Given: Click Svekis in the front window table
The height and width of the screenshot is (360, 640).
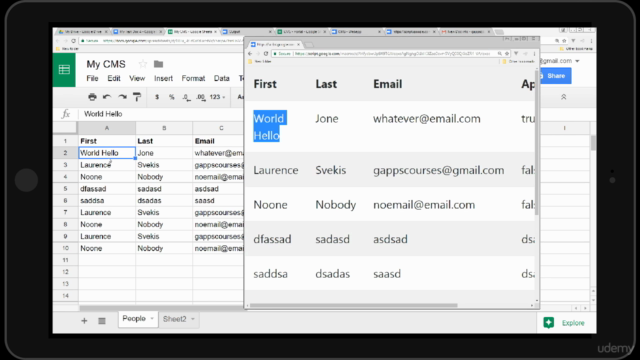Looking at the screenshot, I should coord(331,170).
